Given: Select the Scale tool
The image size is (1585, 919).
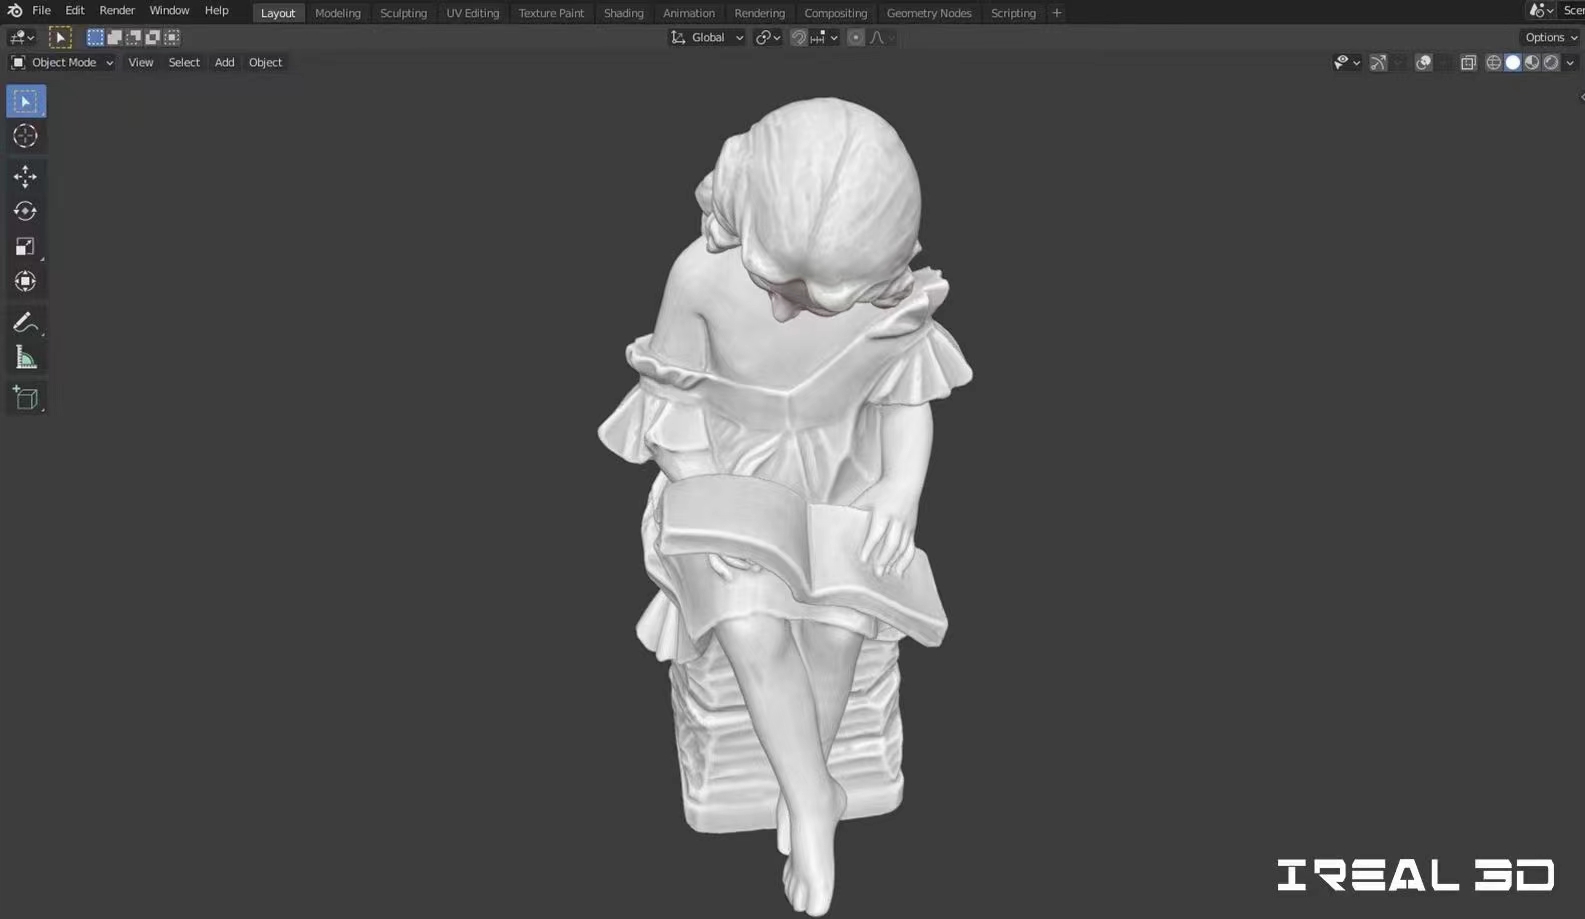Looking at the screenshot, I should point(26,246).
